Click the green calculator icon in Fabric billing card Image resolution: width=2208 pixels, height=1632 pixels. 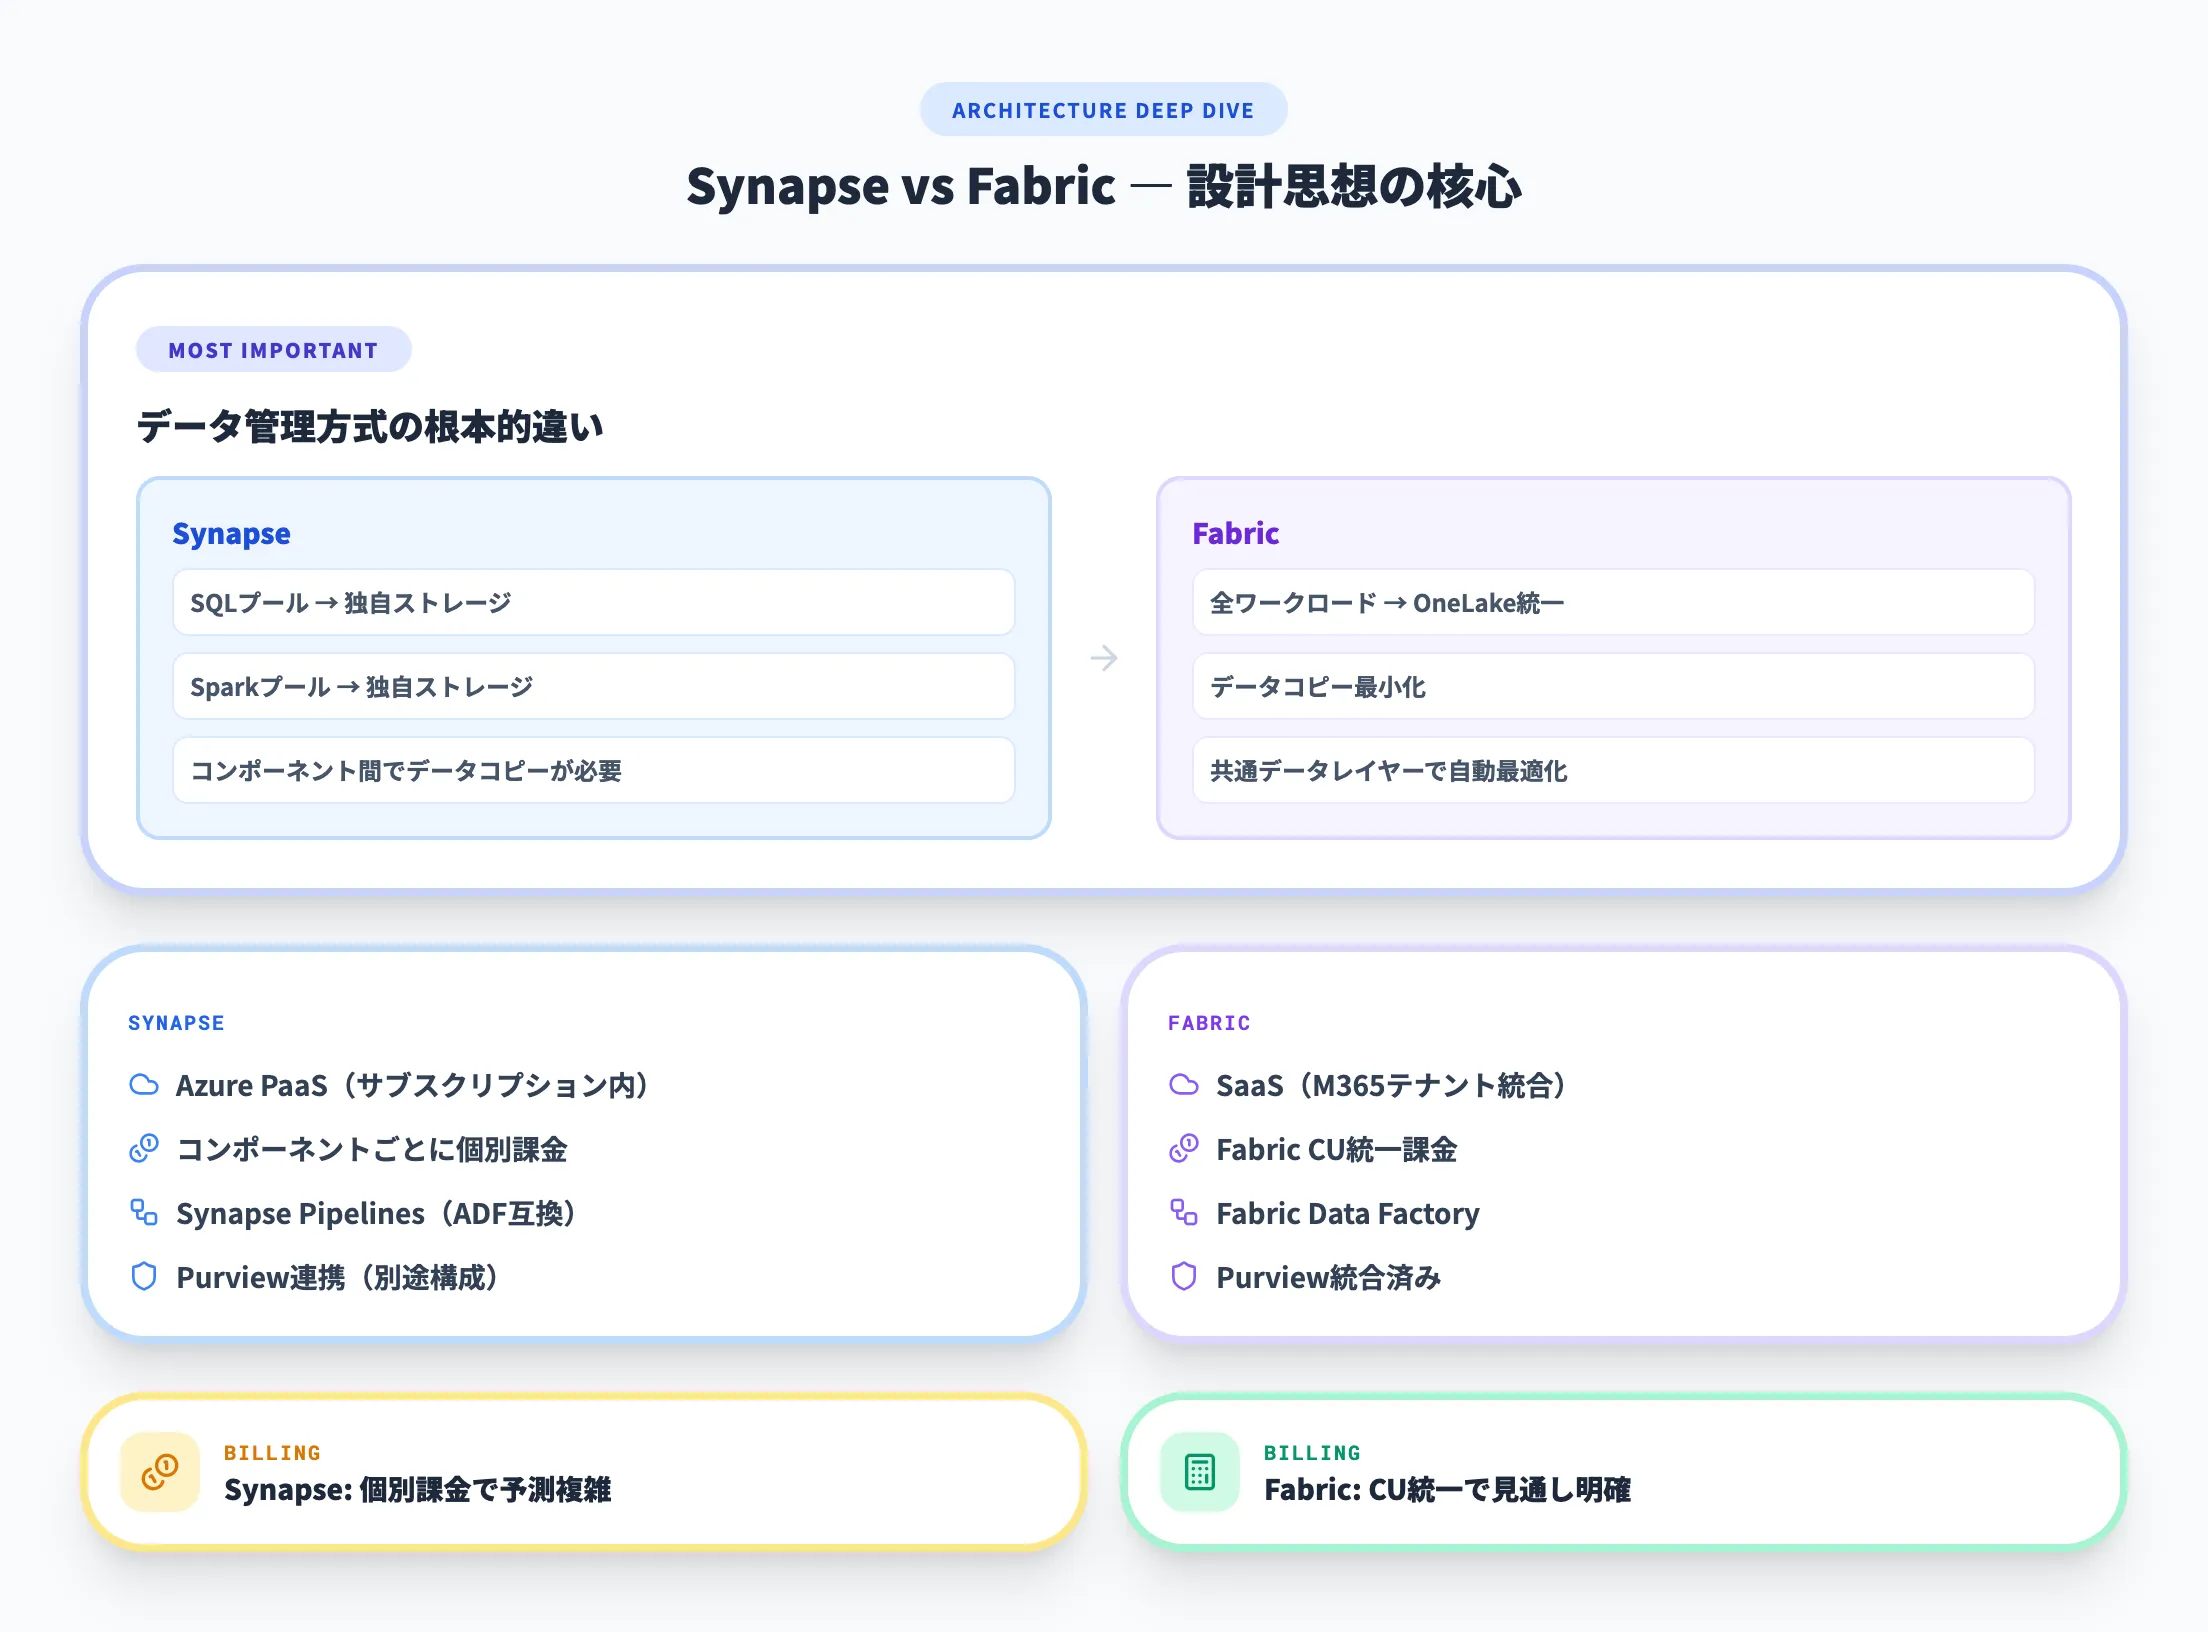coord(1200,1472)
